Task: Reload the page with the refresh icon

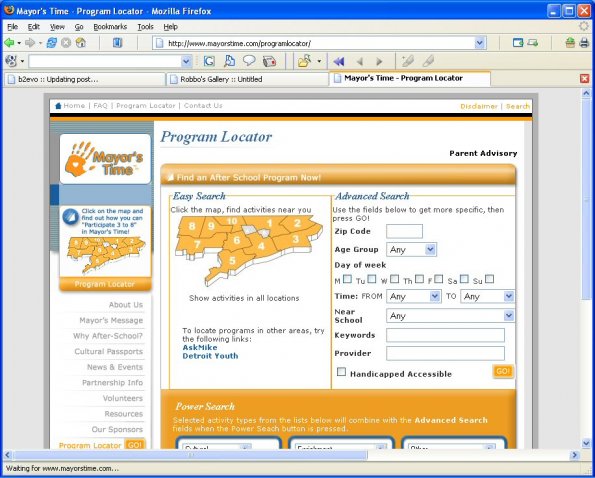Action: (52, 43)
